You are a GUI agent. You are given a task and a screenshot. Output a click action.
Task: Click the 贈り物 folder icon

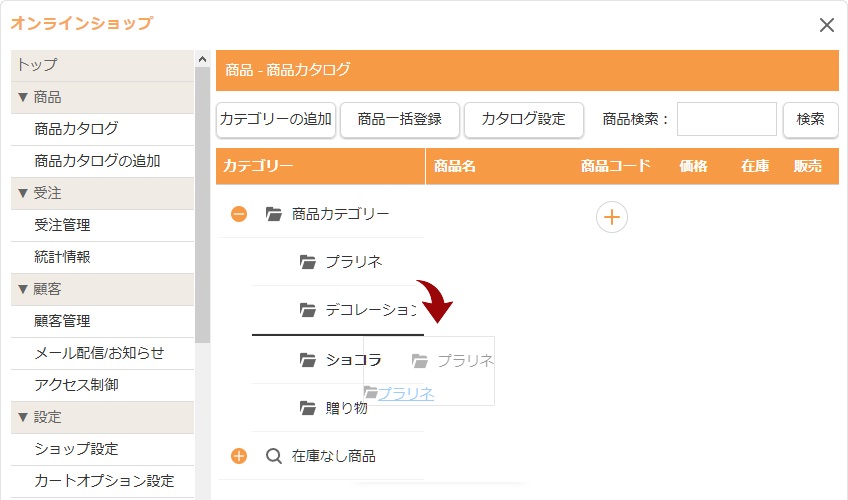click(308, 408)
